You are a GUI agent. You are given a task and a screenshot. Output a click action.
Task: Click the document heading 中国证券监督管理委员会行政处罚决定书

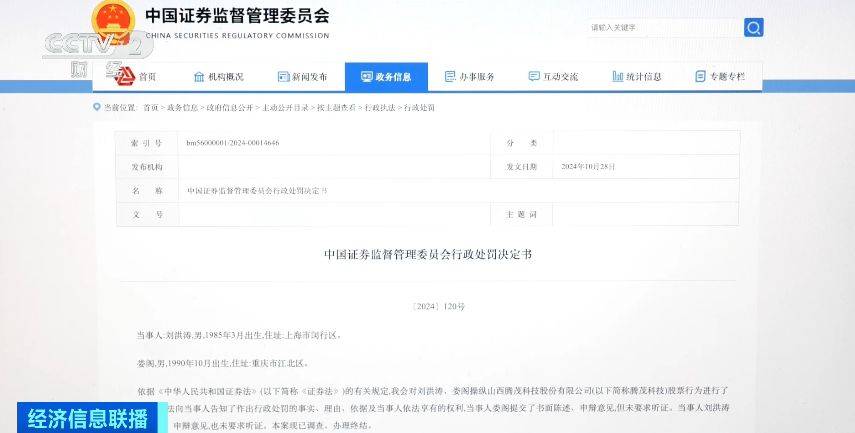click(x=428, y=255)
